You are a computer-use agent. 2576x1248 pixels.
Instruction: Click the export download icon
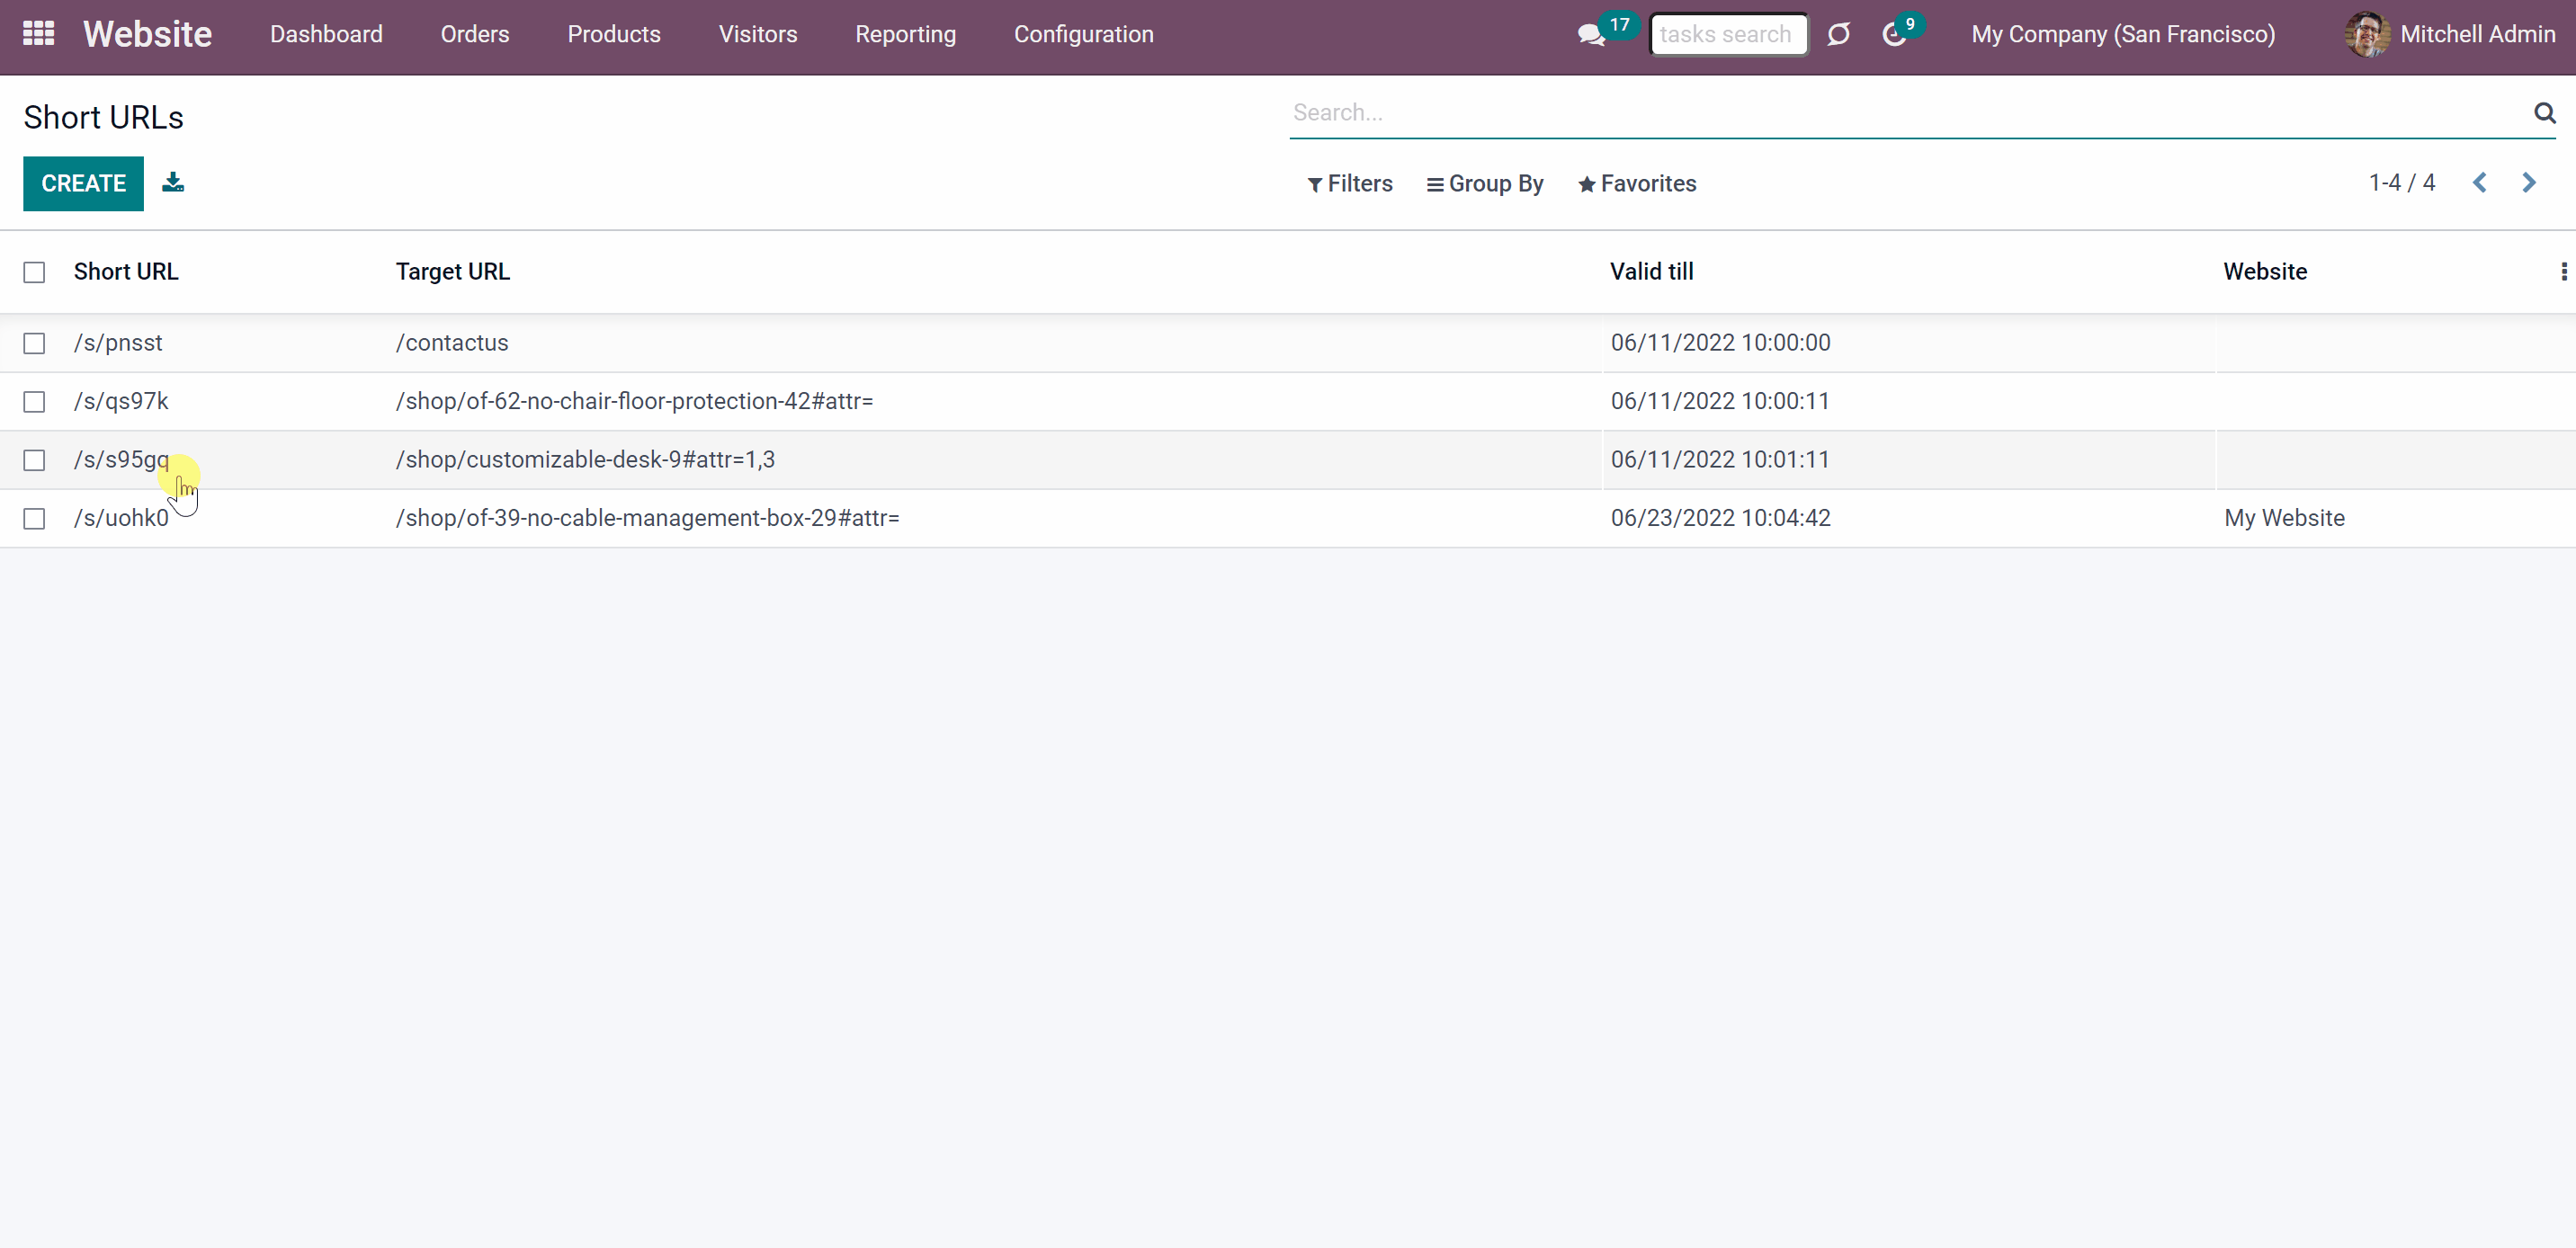tap(173, 183)
